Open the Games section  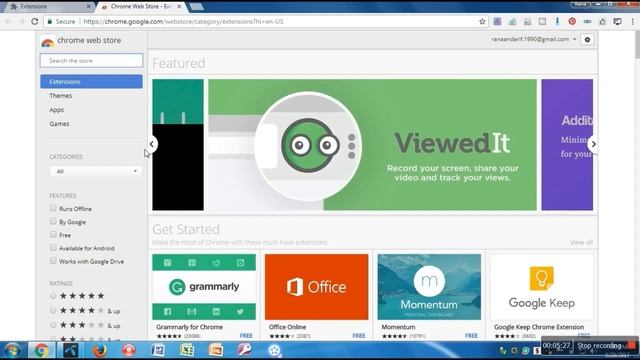pos(59,124)
